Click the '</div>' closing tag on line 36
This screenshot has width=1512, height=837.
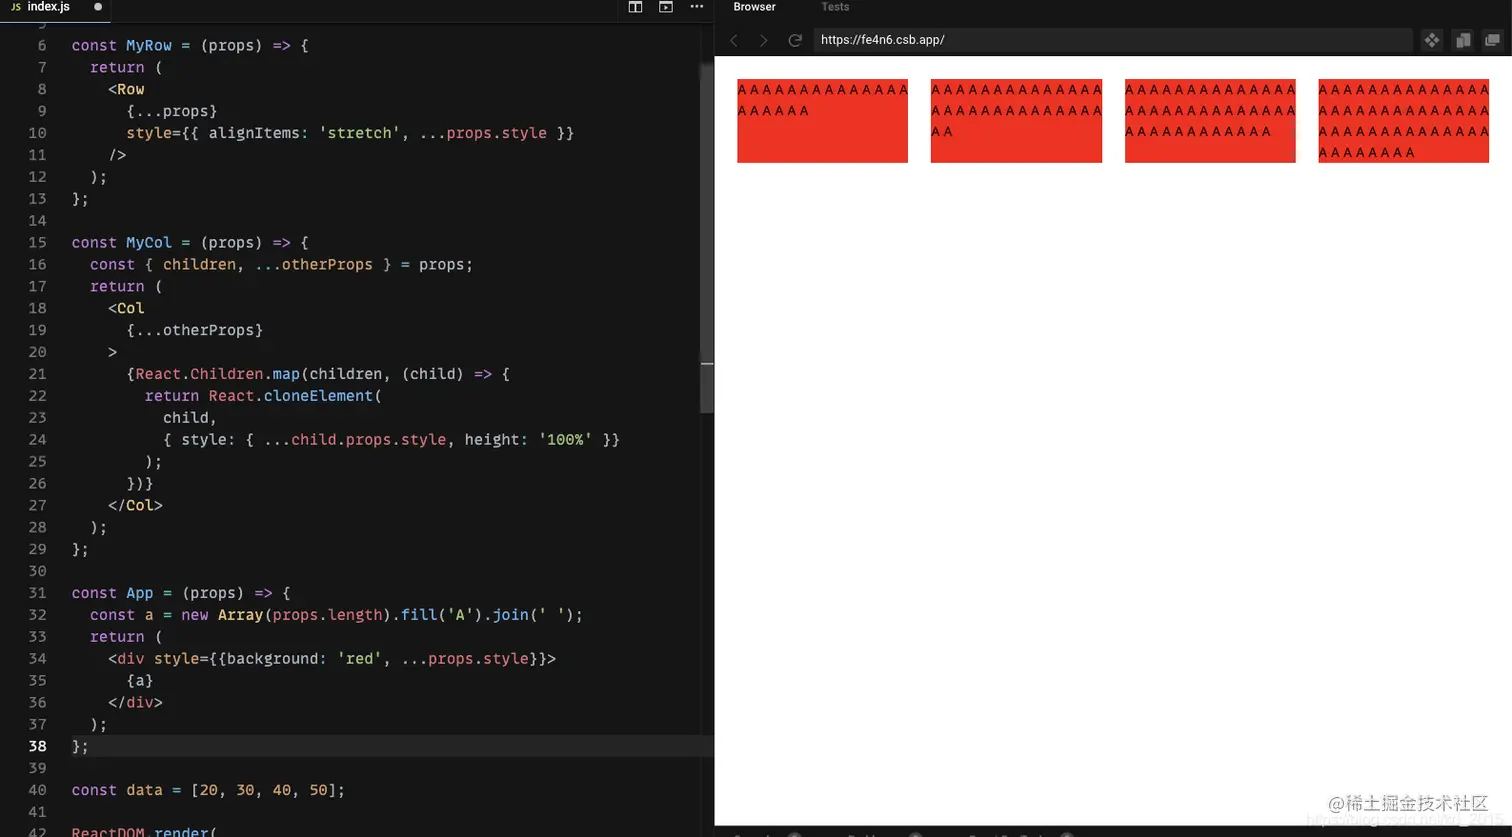[135, 702]
